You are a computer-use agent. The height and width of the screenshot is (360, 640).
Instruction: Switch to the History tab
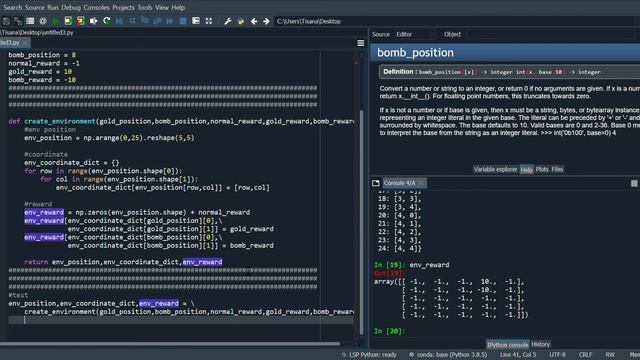point(541,344)
